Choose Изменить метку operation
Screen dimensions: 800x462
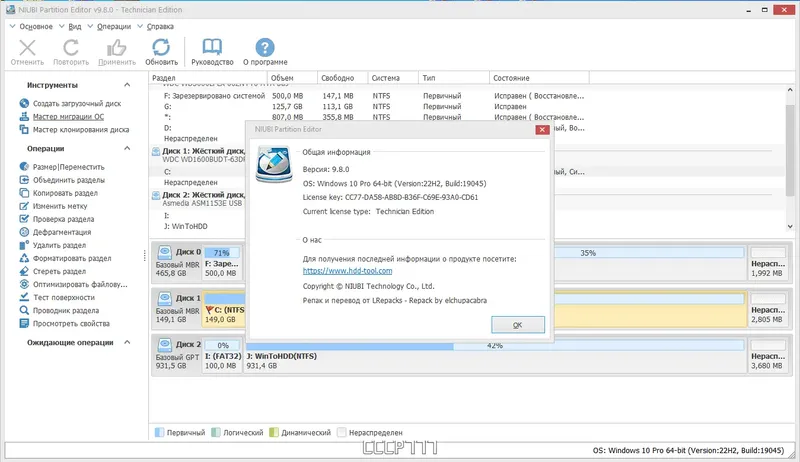tap(60, 206)
